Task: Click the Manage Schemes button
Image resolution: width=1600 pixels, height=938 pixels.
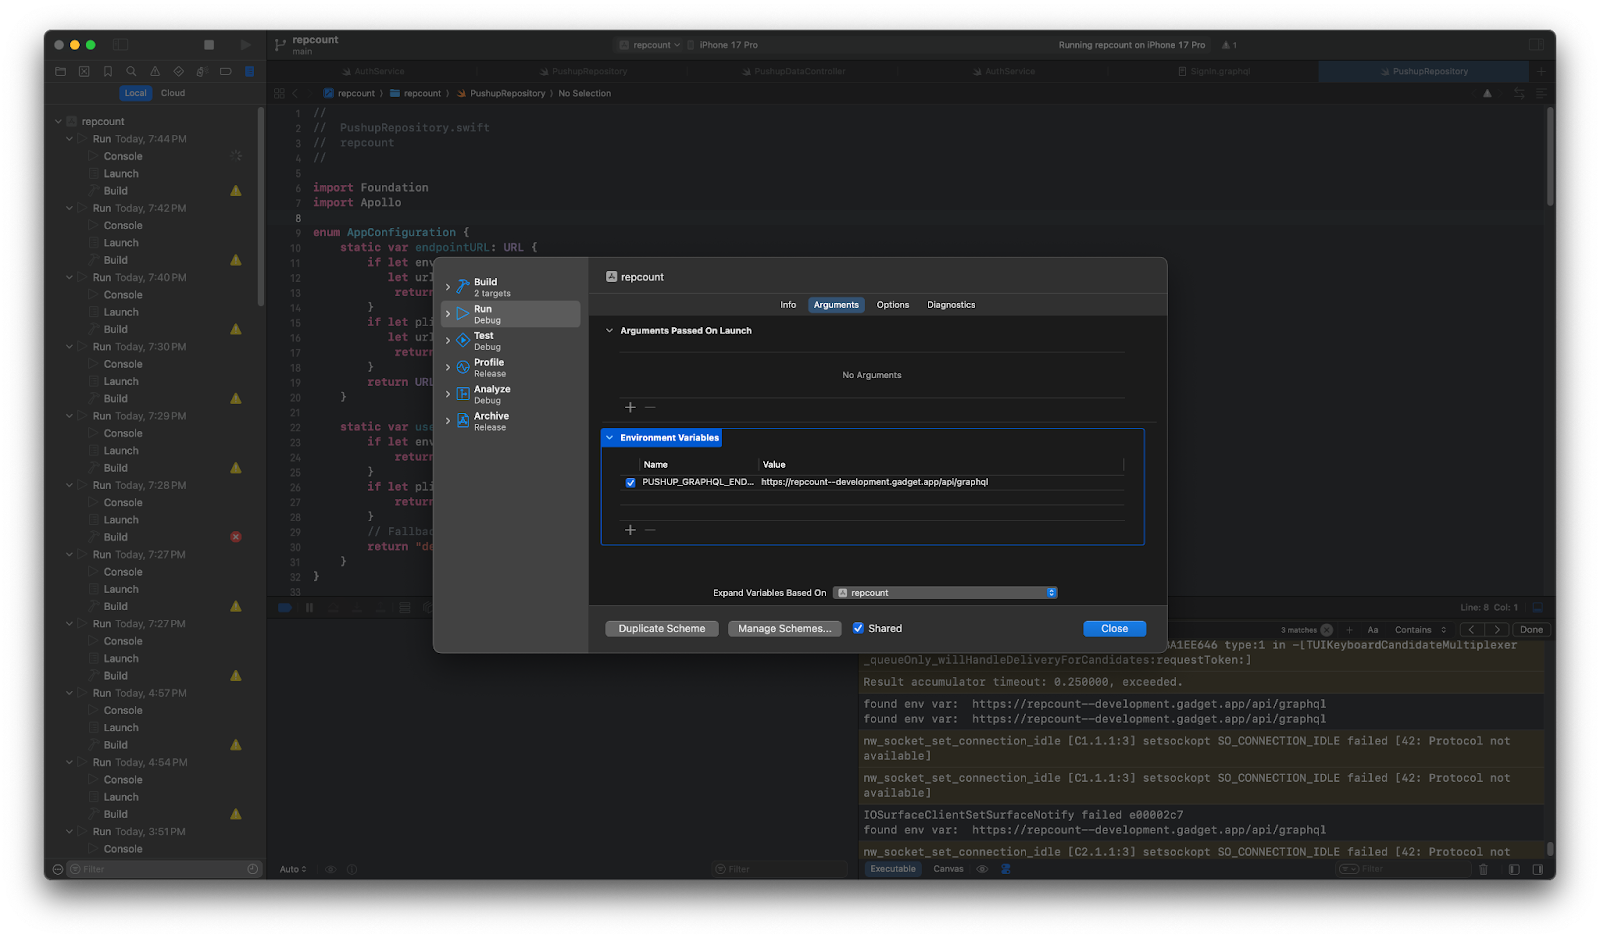Action: pos(784,628)
